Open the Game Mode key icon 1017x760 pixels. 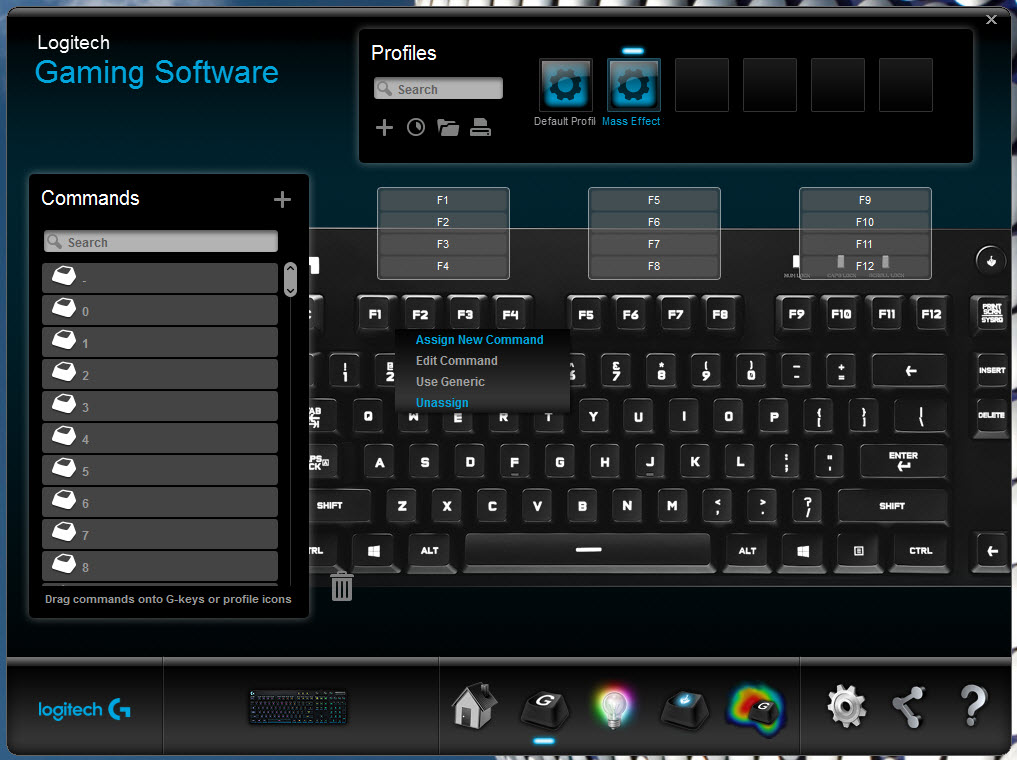(684, 709)
